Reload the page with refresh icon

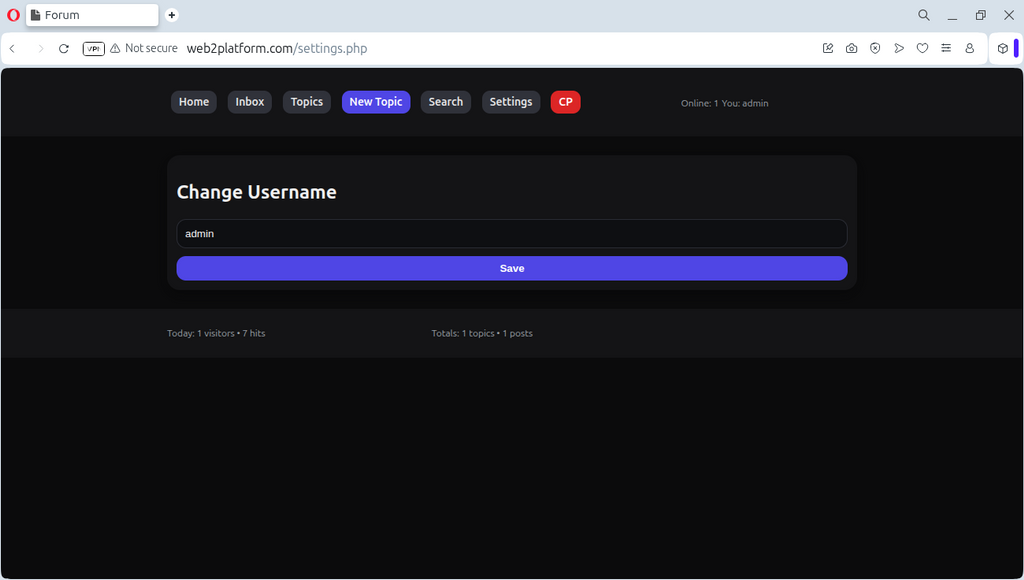click(x=63, y=48)
